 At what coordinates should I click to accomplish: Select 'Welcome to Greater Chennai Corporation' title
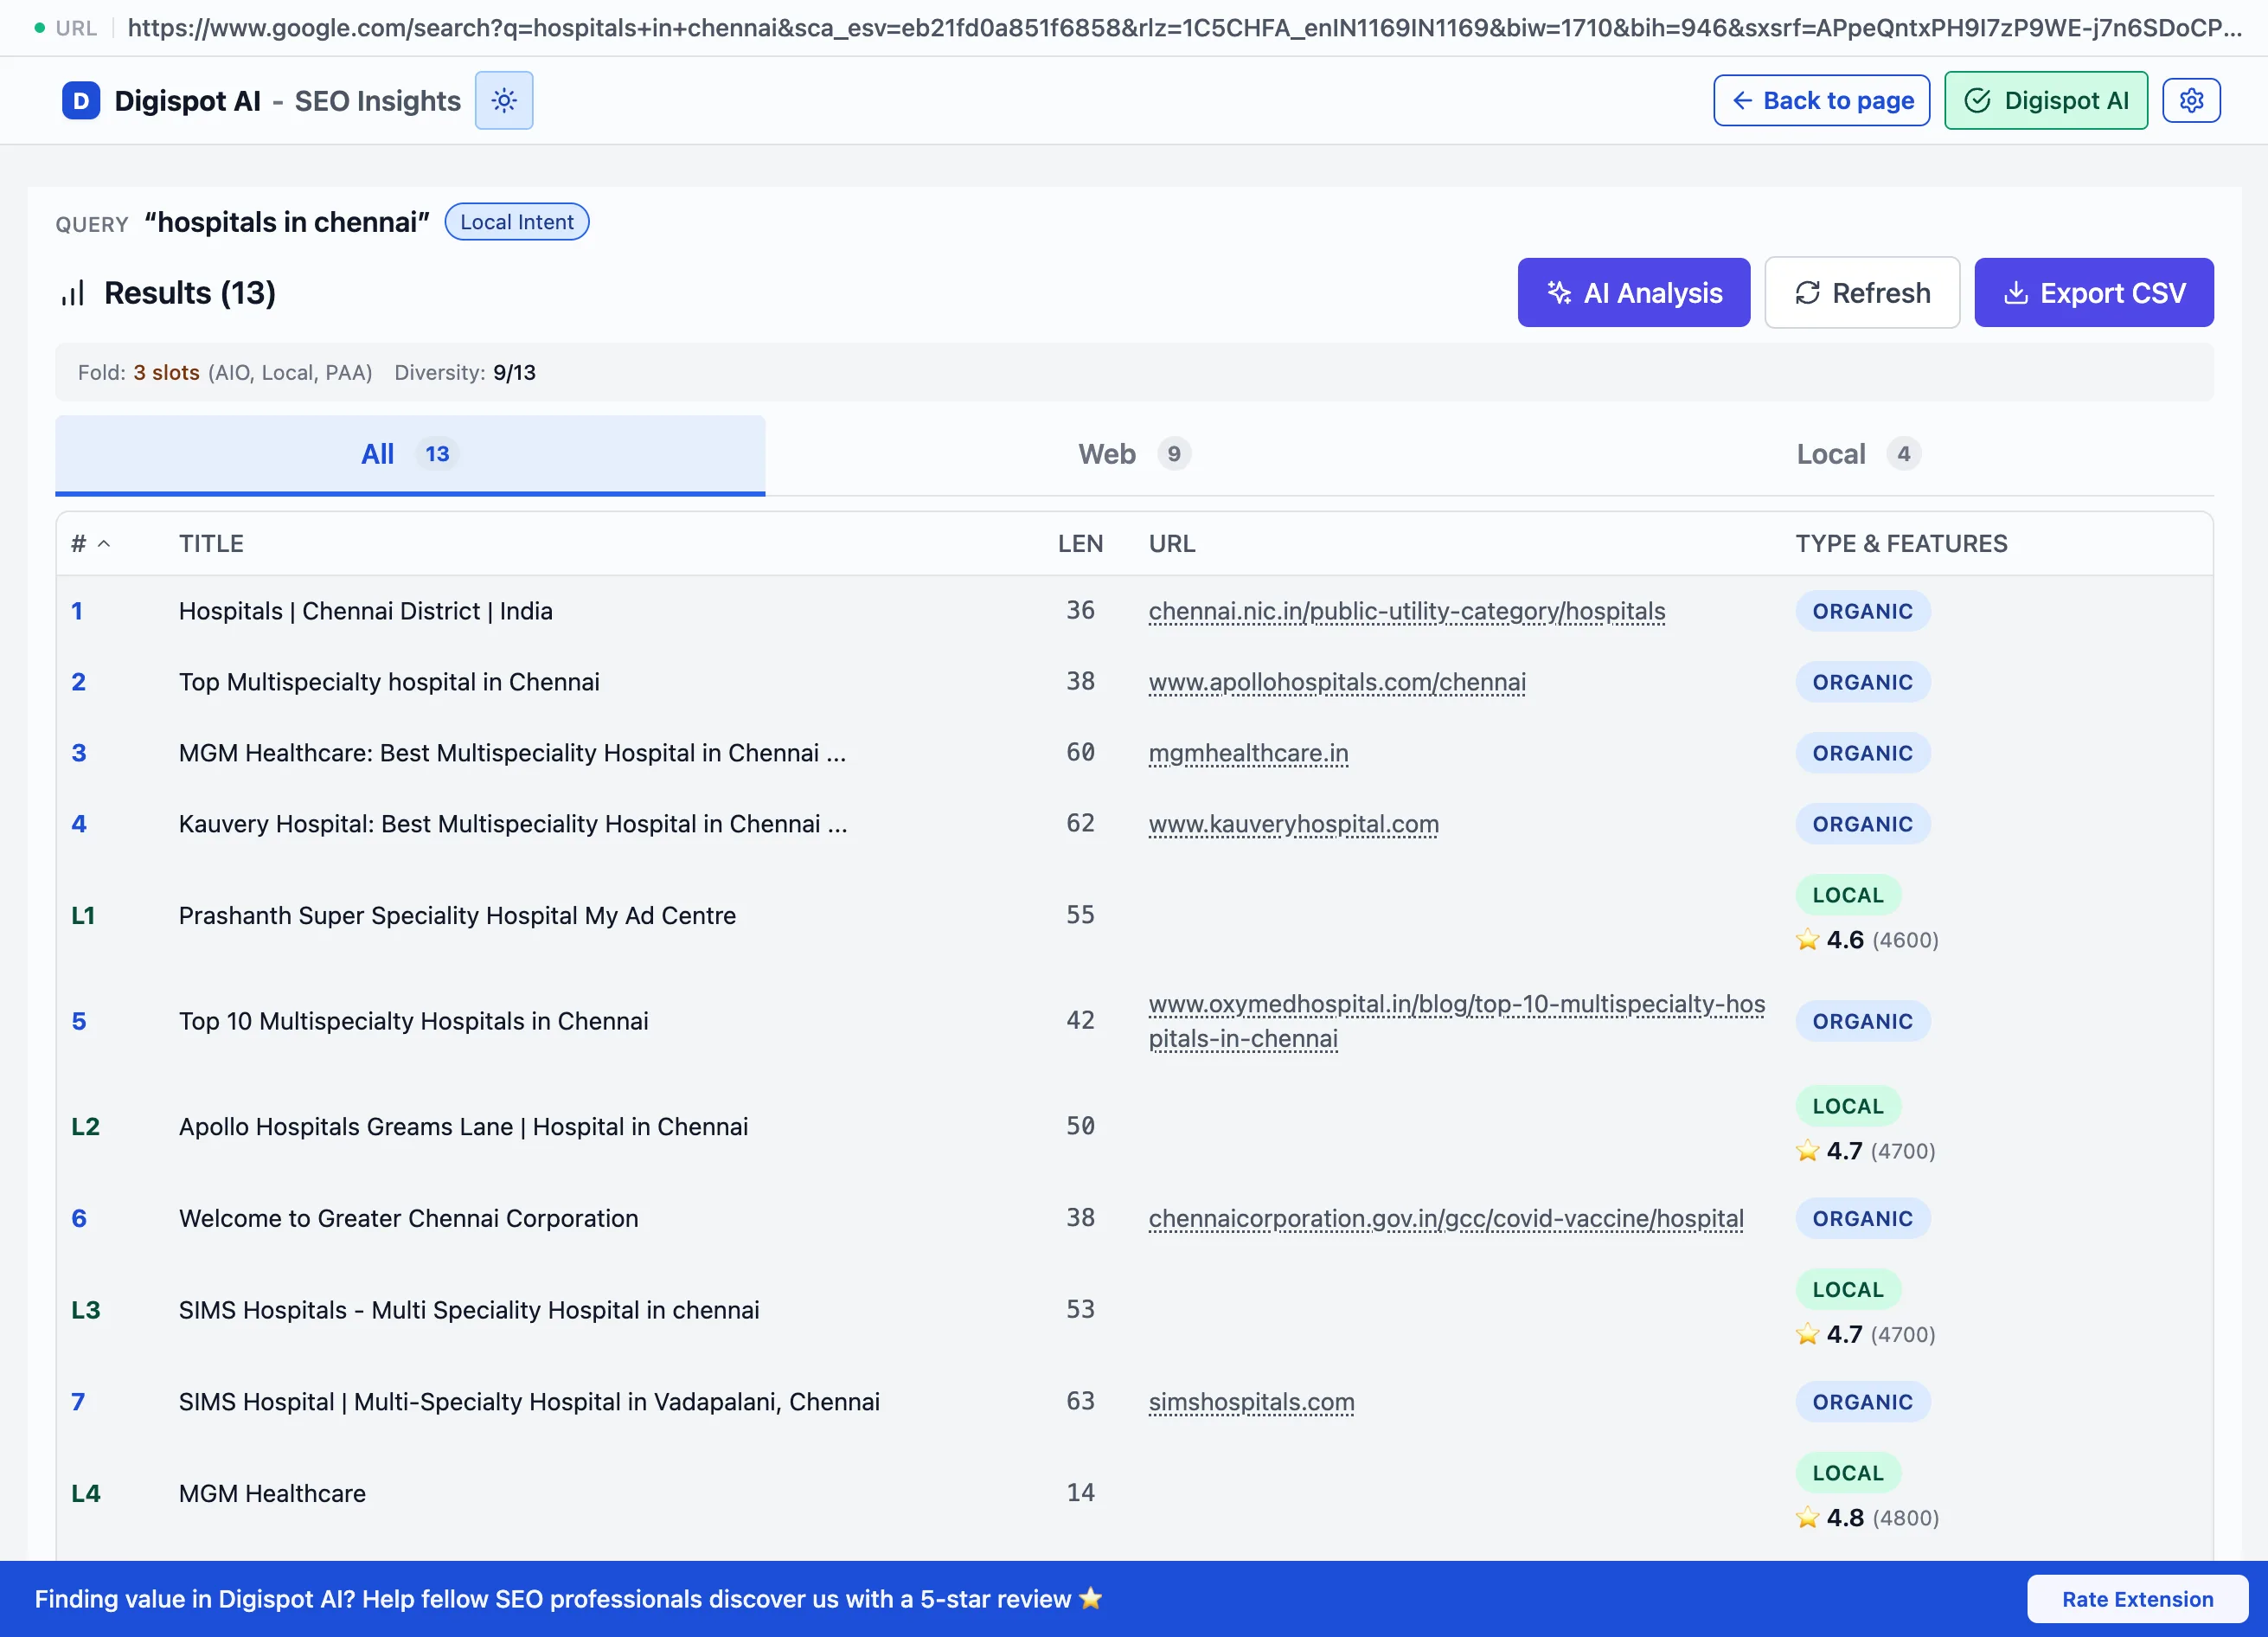point(409,1218)
